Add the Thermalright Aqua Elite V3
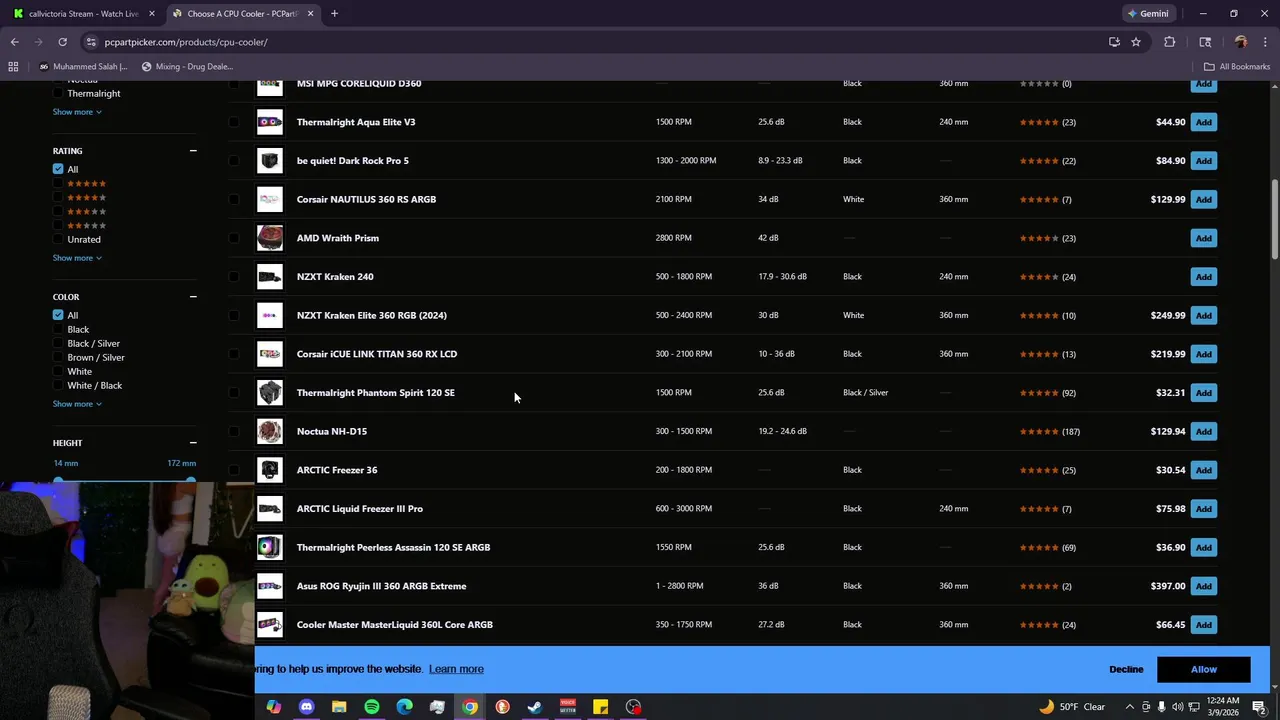This screenshot has height=720, width=1280. (x=1204, y=122)
